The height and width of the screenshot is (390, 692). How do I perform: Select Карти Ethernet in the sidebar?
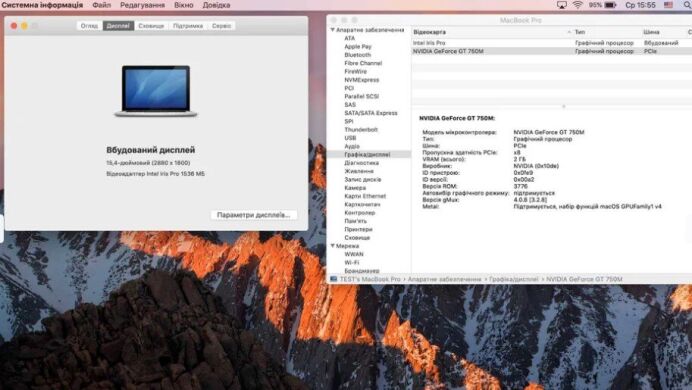[365, 196]
